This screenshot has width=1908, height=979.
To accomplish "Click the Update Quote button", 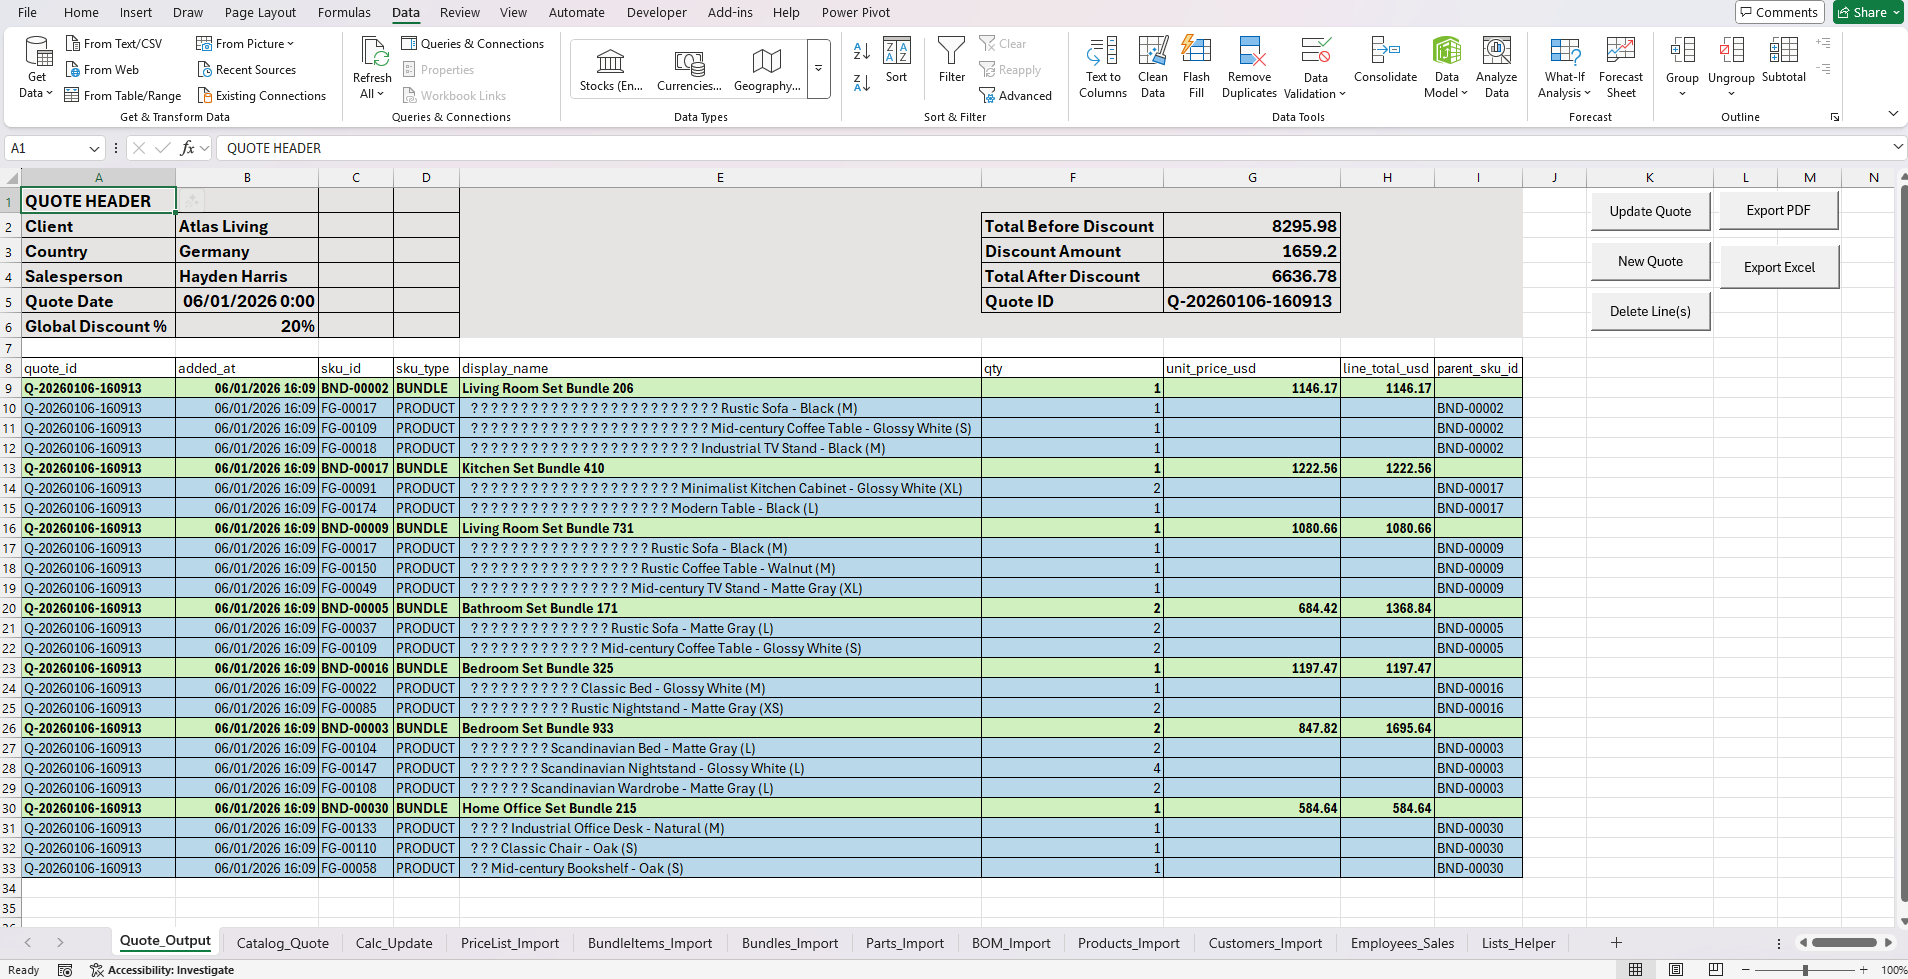I will point(1650,211).
